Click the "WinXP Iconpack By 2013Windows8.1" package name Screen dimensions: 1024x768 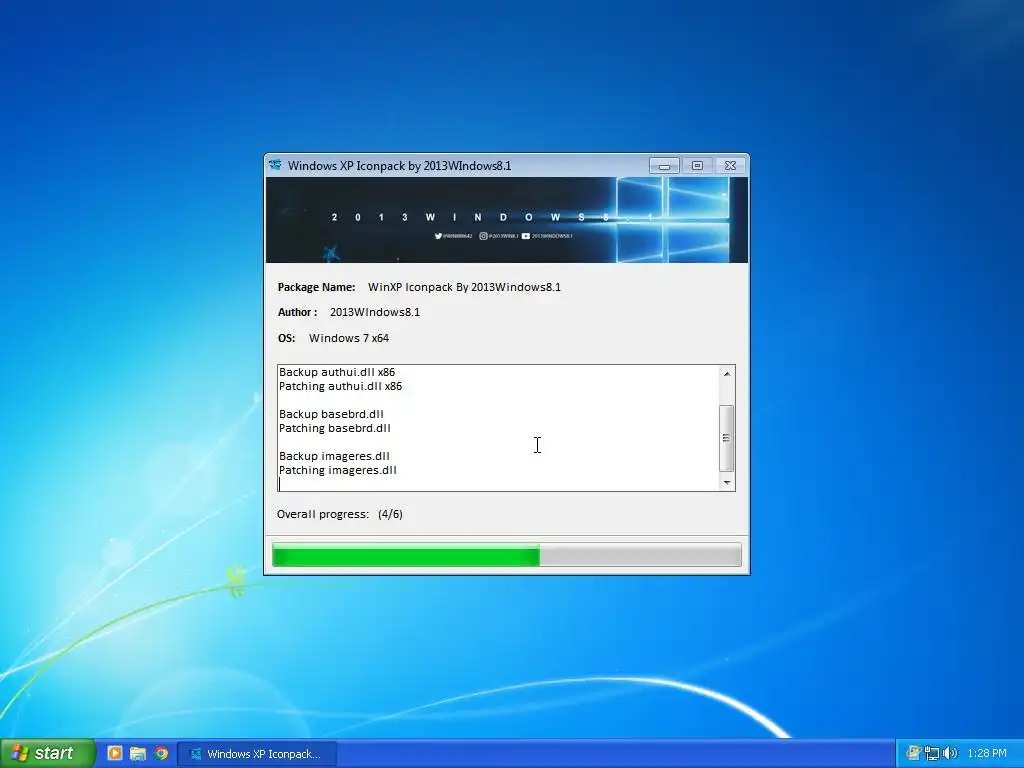pyautogui.click(x=464, y=287)
